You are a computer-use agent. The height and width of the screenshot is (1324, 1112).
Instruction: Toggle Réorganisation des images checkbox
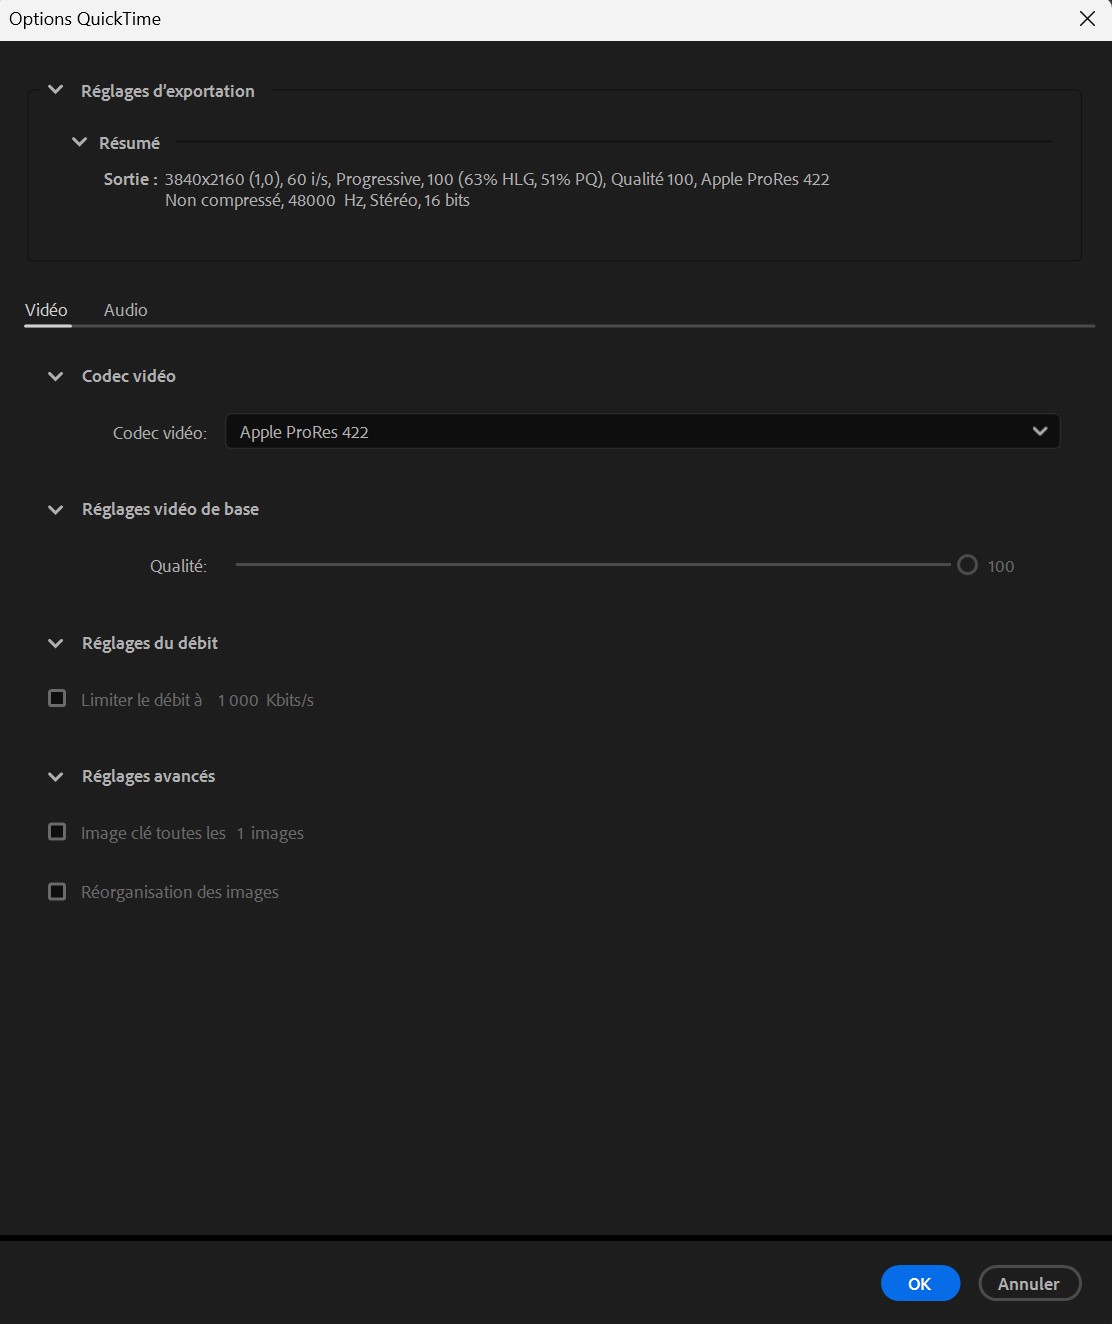[57, 891]
